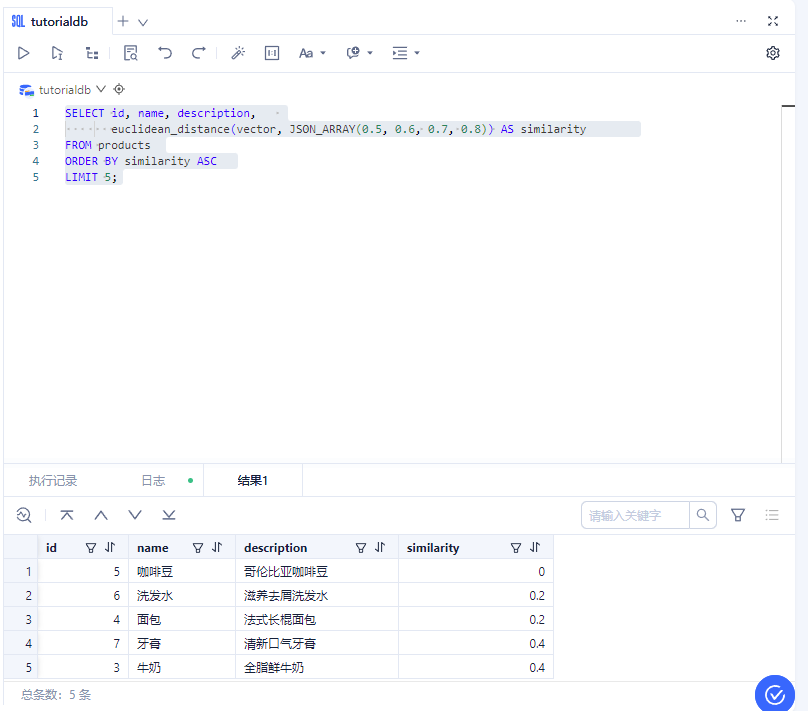Viewport: 808px width, 711px height.
Task: Switch to the 日志 tab
Action: coord(153,481)
